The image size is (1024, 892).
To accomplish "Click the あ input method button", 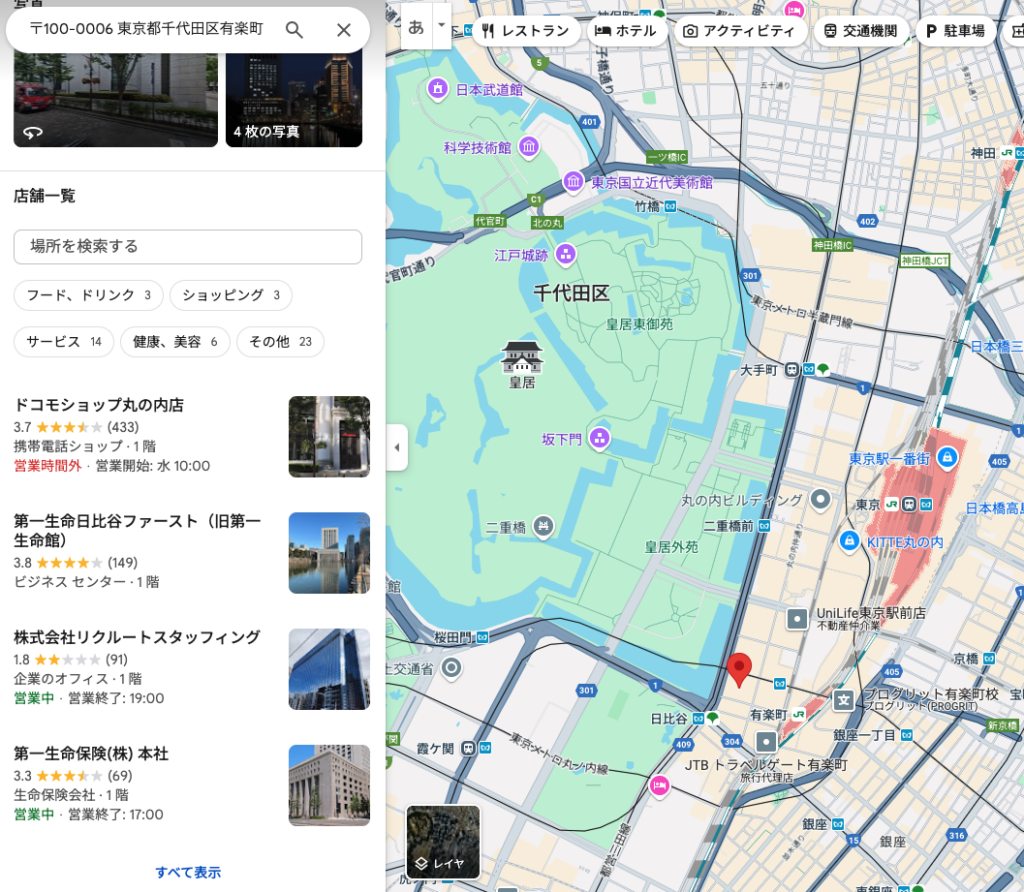I will (x=417, y=28).
